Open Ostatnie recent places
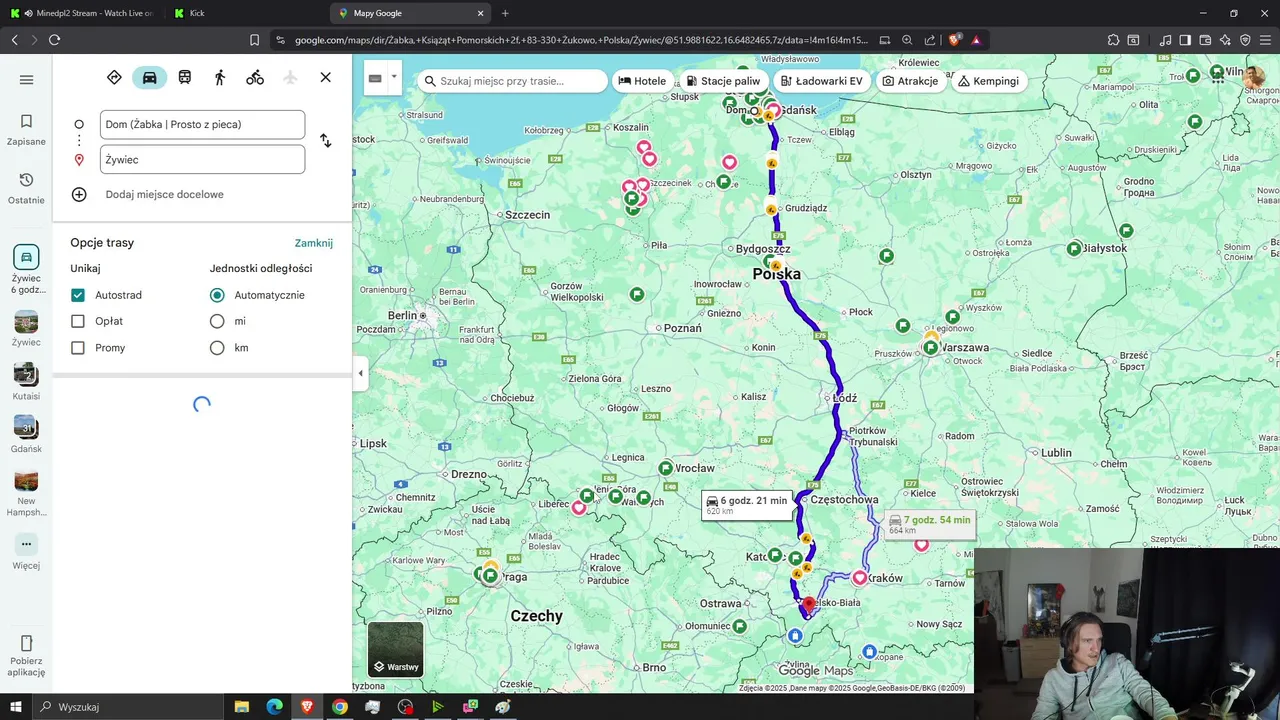Viewport: 1280px width, 720px height. pyautogui.click(x=26, y=188)
